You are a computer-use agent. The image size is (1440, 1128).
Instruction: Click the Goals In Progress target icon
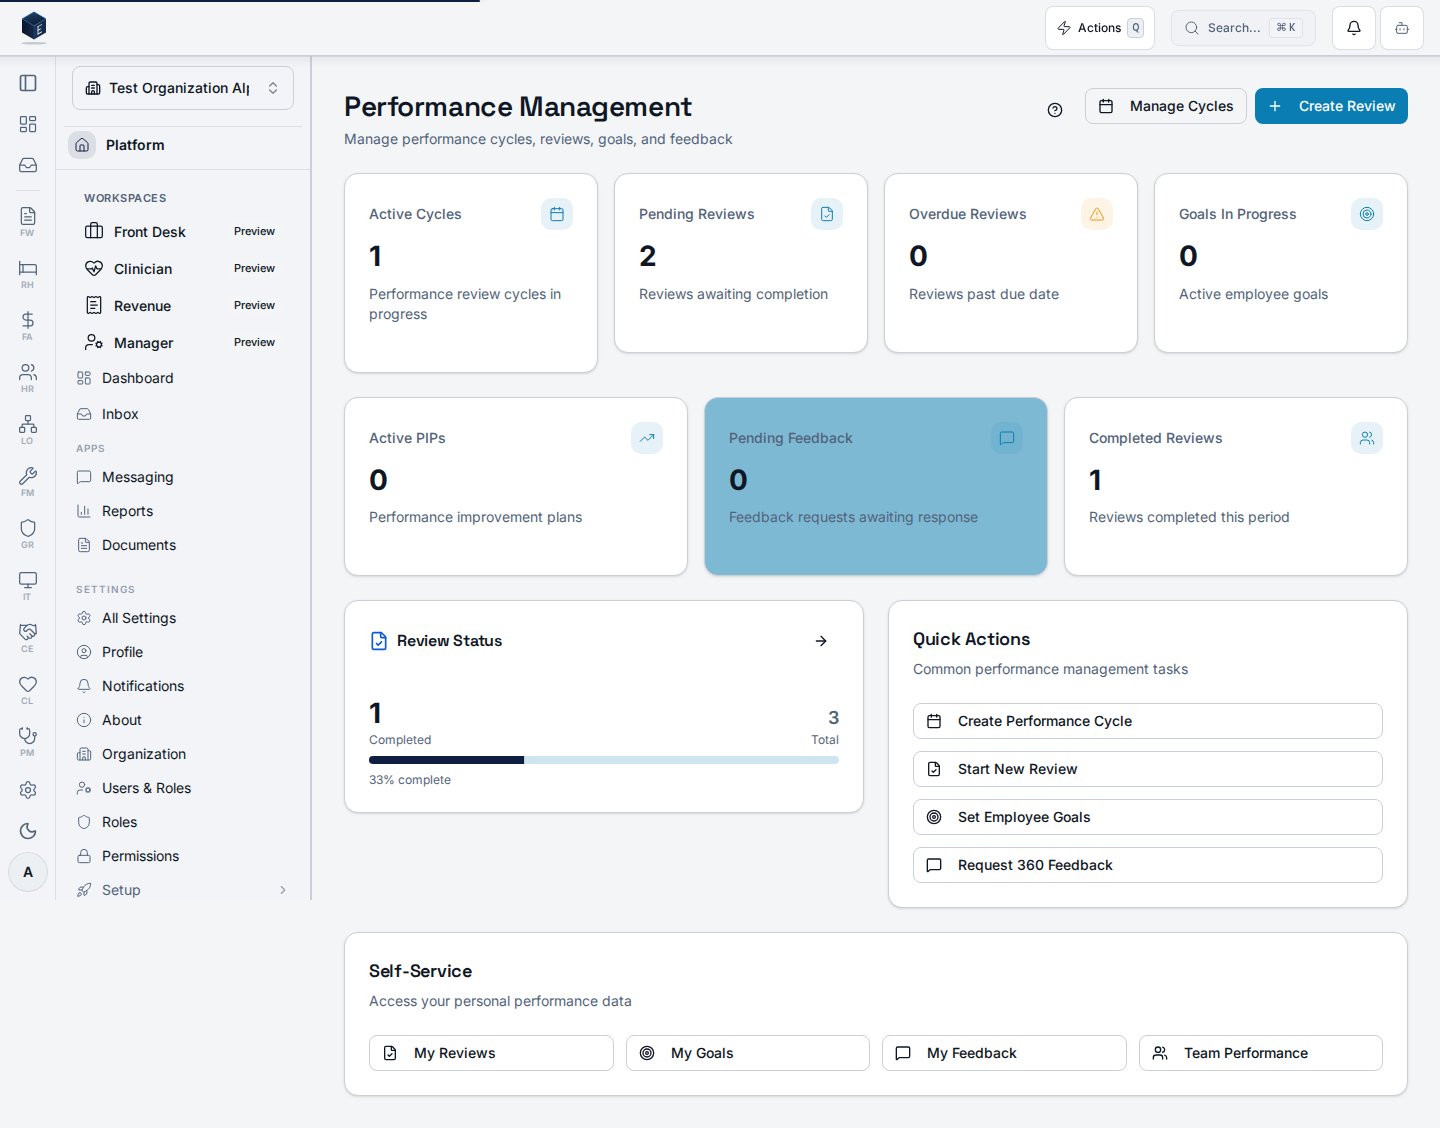click(x=1367, y=214)
